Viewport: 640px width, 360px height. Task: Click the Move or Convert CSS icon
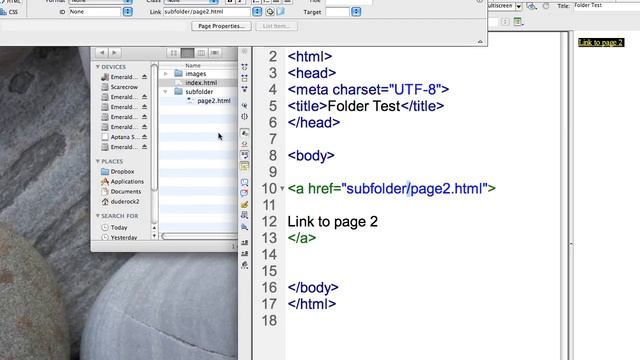pos(244,227)
